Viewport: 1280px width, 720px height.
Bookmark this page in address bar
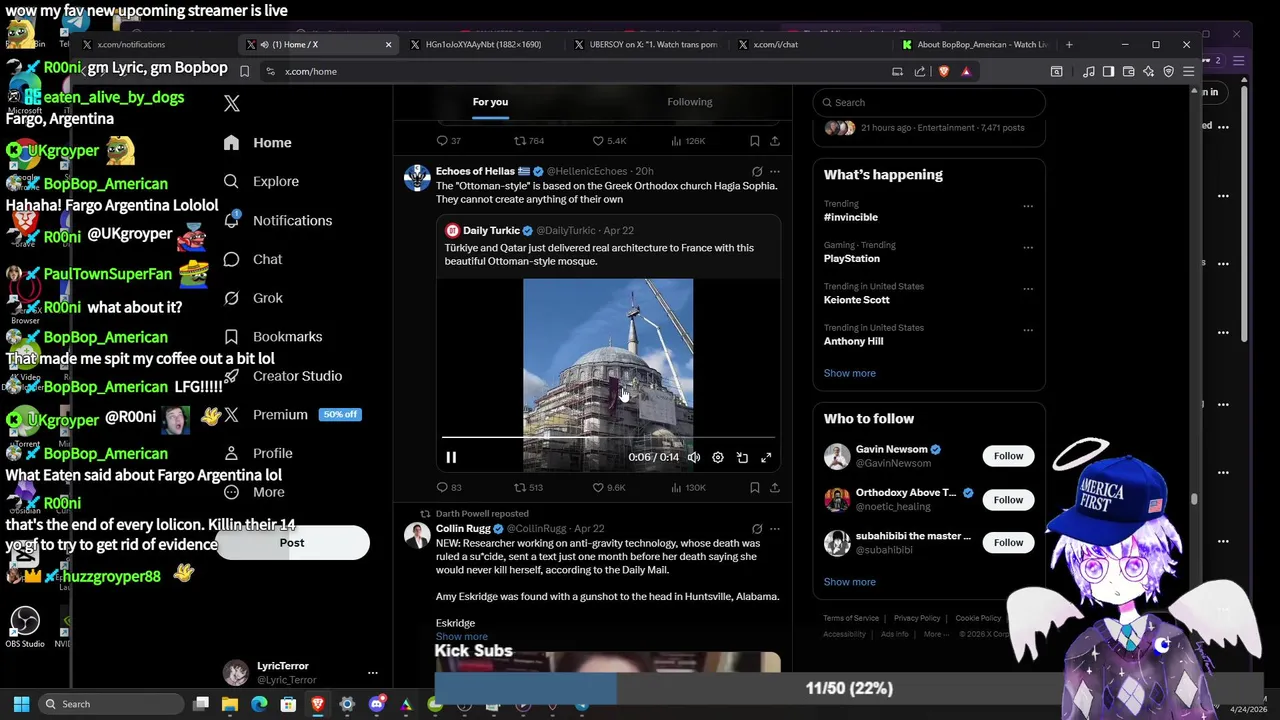(x=244, y=71)
